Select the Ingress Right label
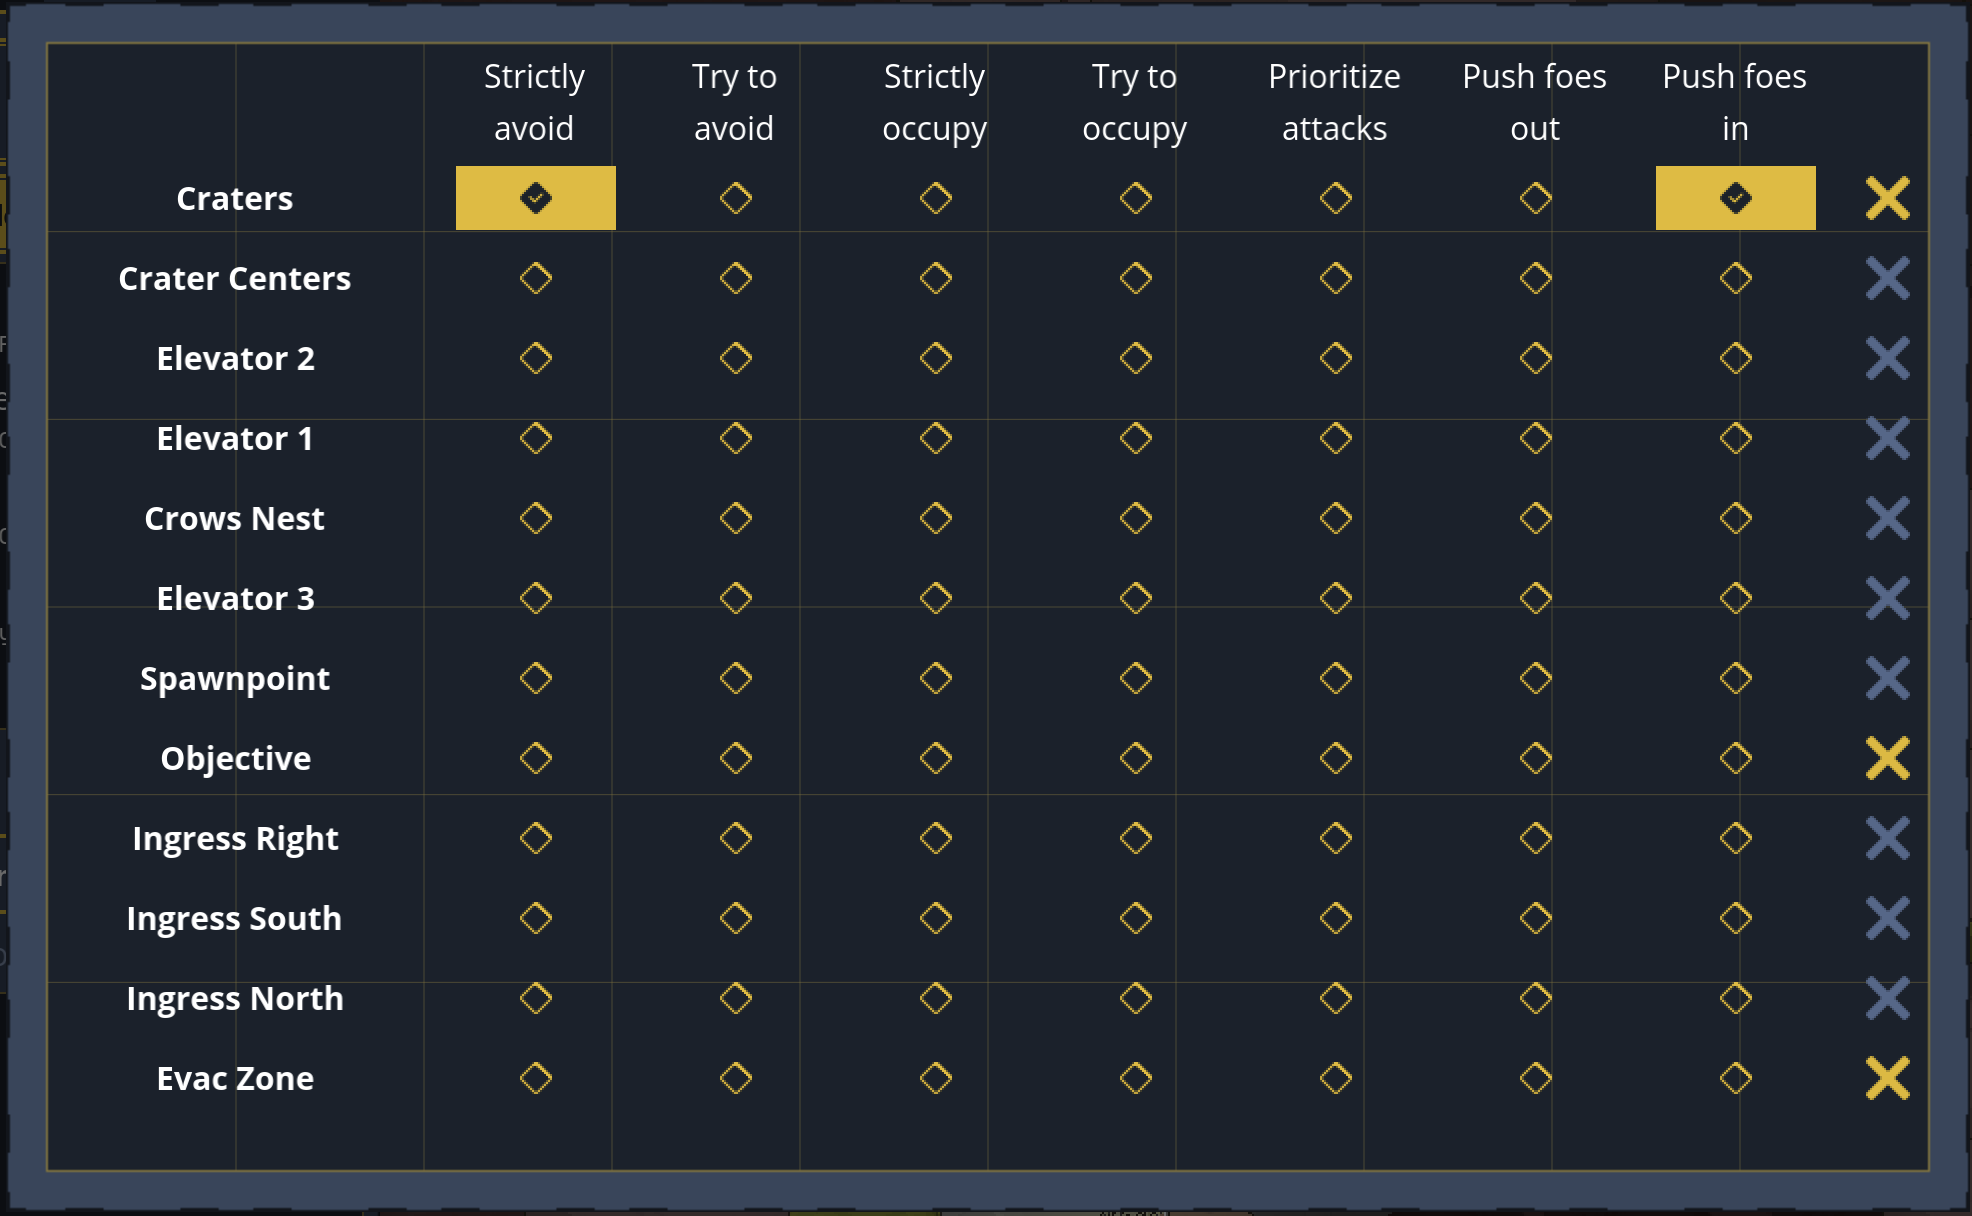This screenshot has width=1972, height=1216. [235, 839]
